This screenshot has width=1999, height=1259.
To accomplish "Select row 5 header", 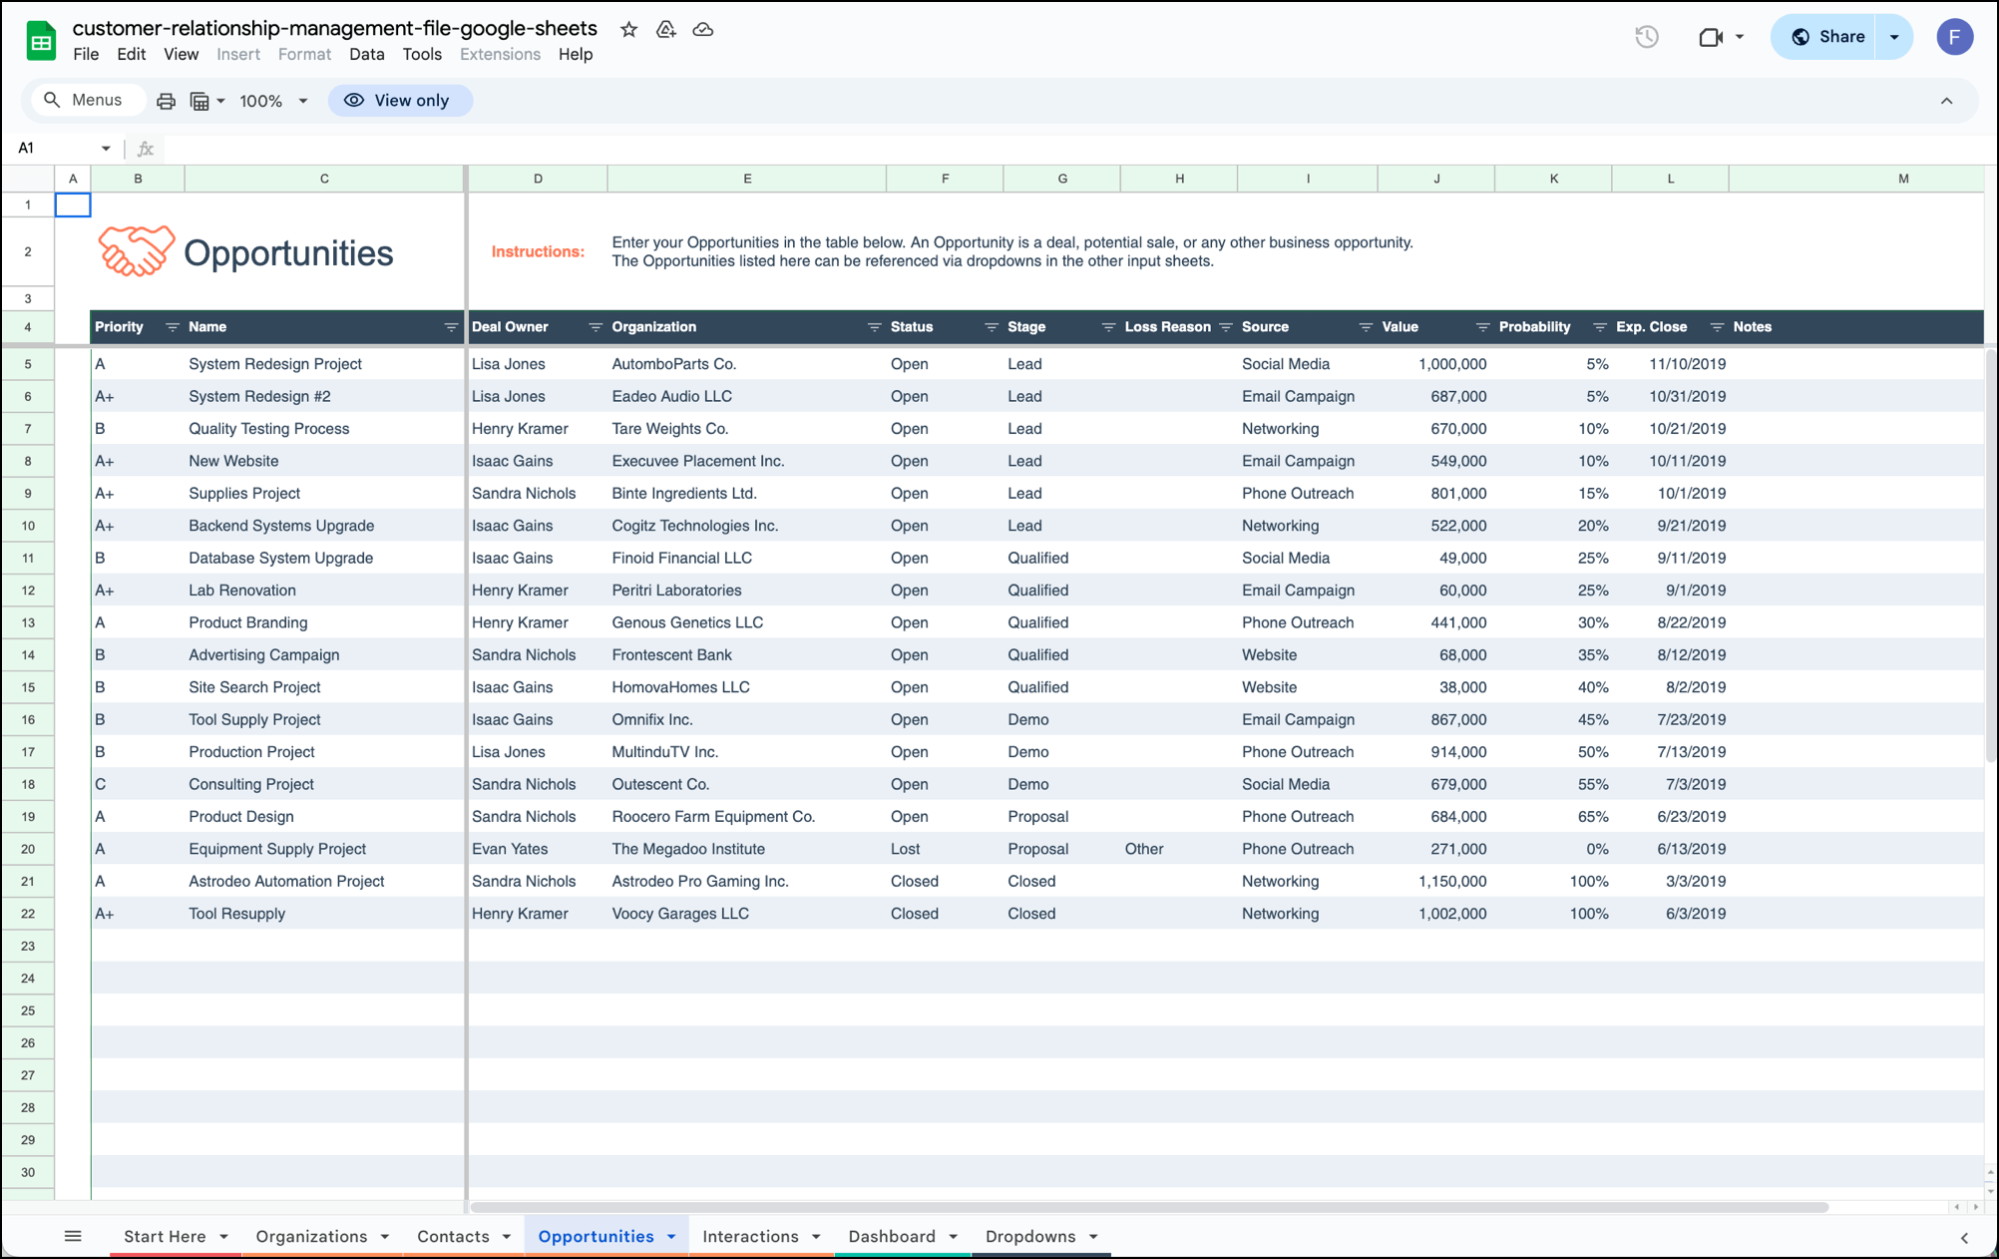I will pyautogui.click(x=27, y=364).
